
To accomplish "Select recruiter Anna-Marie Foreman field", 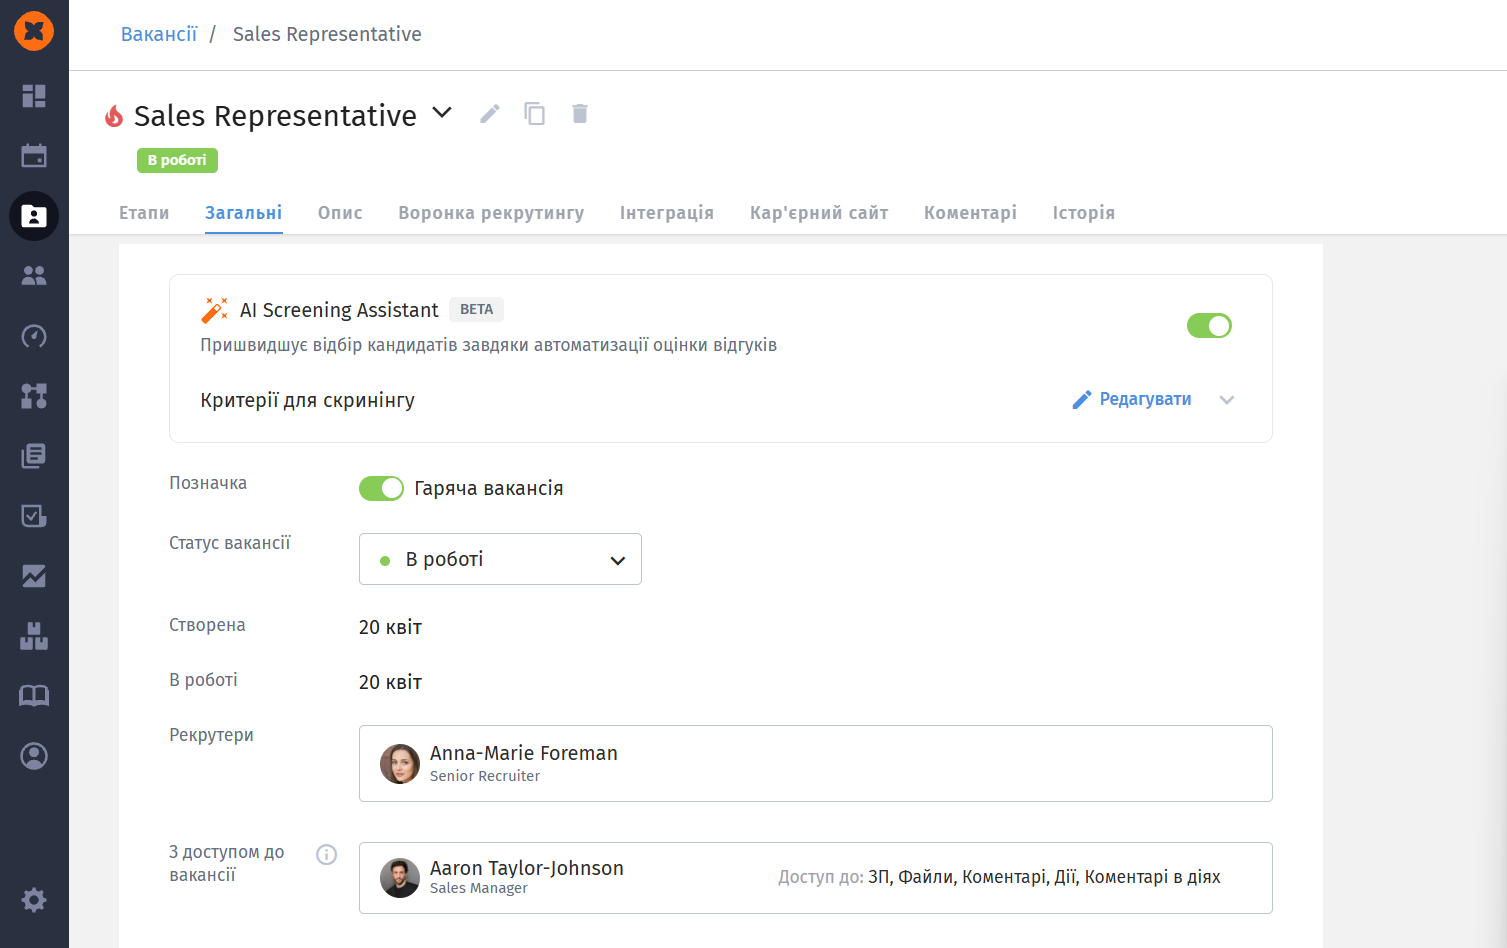I will (x=815, y=763).
